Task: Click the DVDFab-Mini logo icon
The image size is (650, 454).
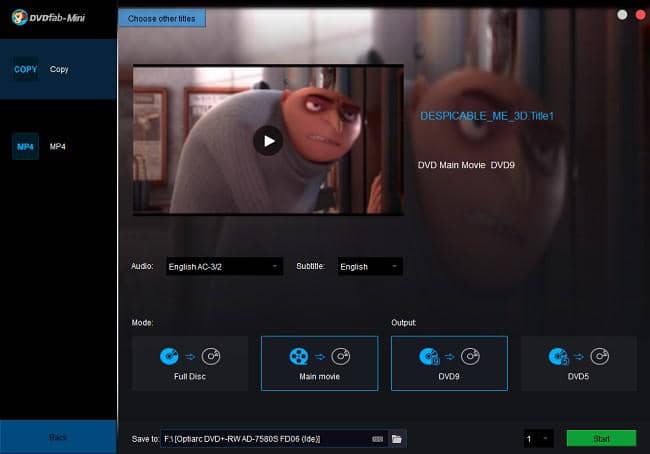Action: [x=19, y=17]
